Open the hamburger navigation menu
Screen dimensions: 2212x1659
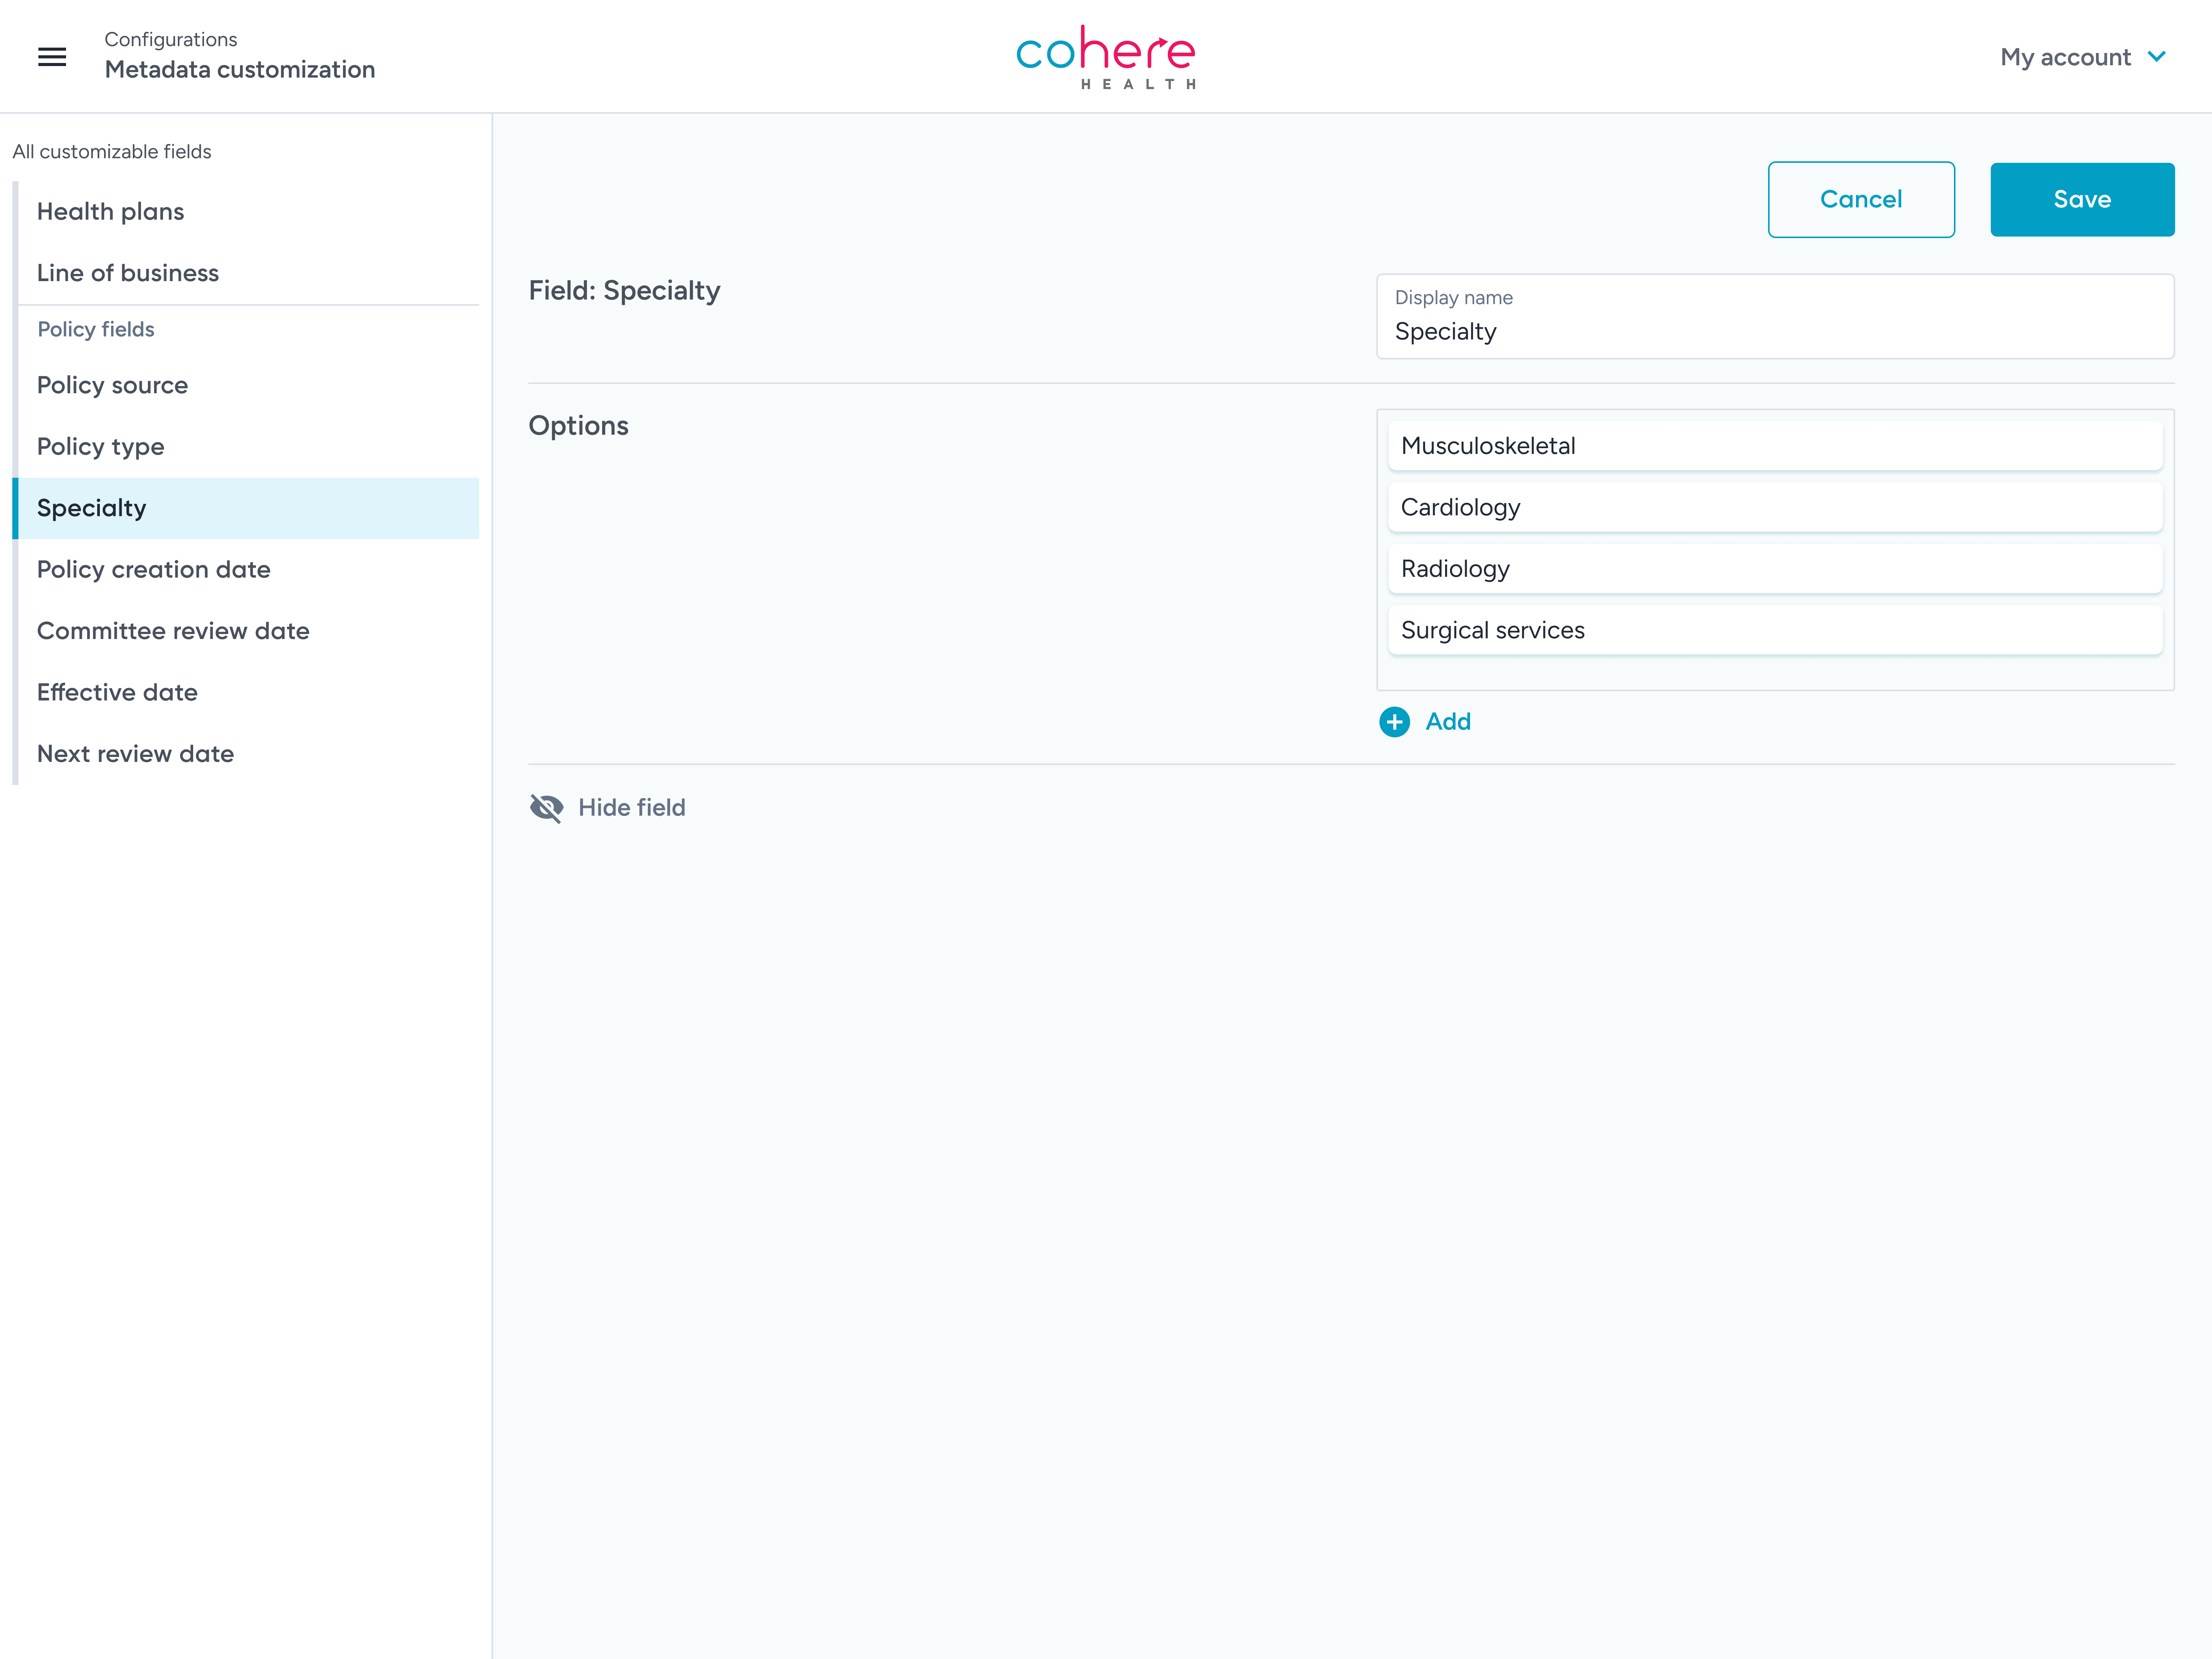coord(52,57)
